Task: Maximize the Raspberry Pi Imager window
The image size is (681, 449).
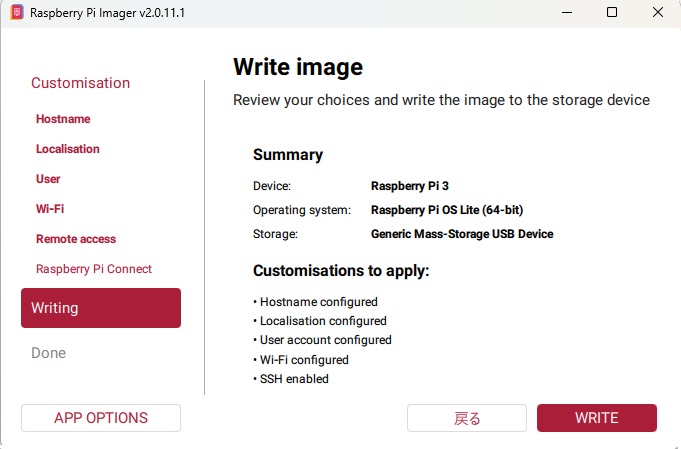Action: 612,12
